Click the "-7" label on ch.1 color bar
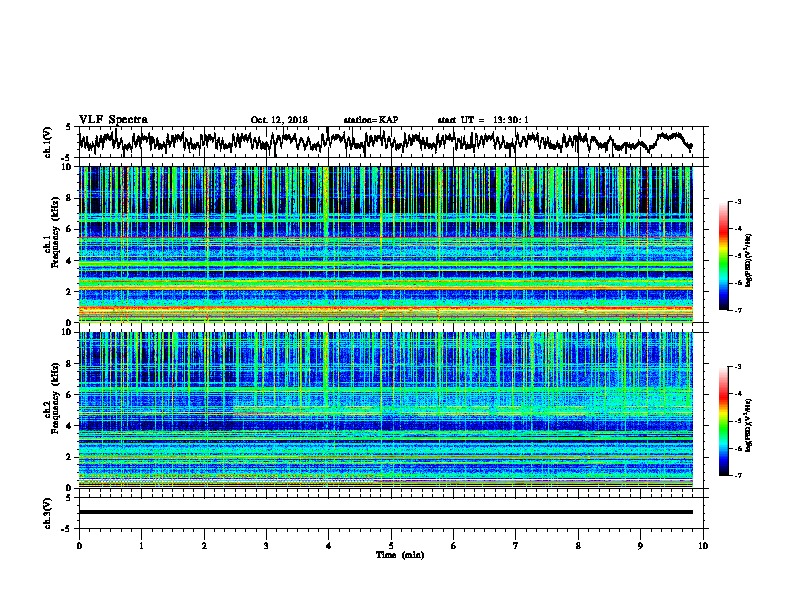Image resolution: width=792 pixels, height=612 pixels. click(x=737, y=310)
